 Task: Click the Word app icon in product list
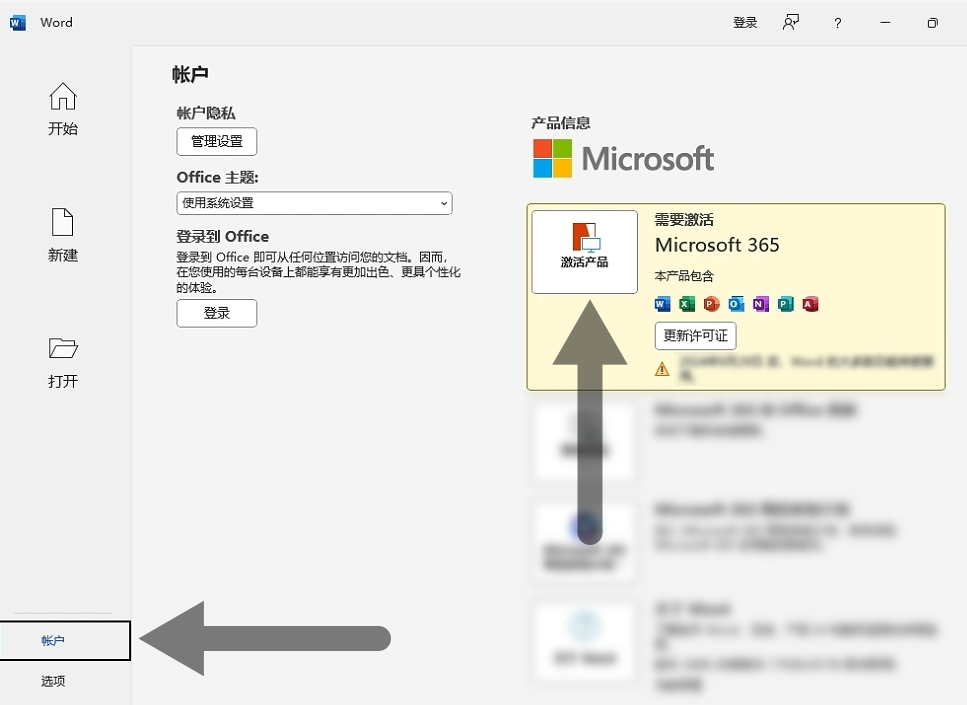pos(662,304)
